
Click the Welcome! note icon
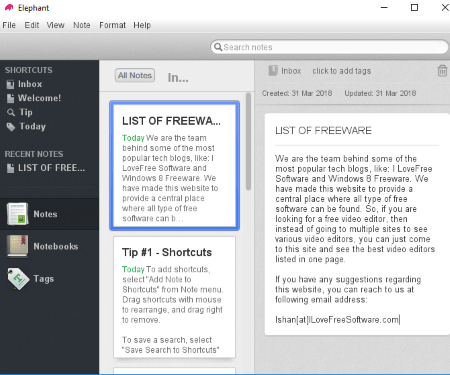11,98
